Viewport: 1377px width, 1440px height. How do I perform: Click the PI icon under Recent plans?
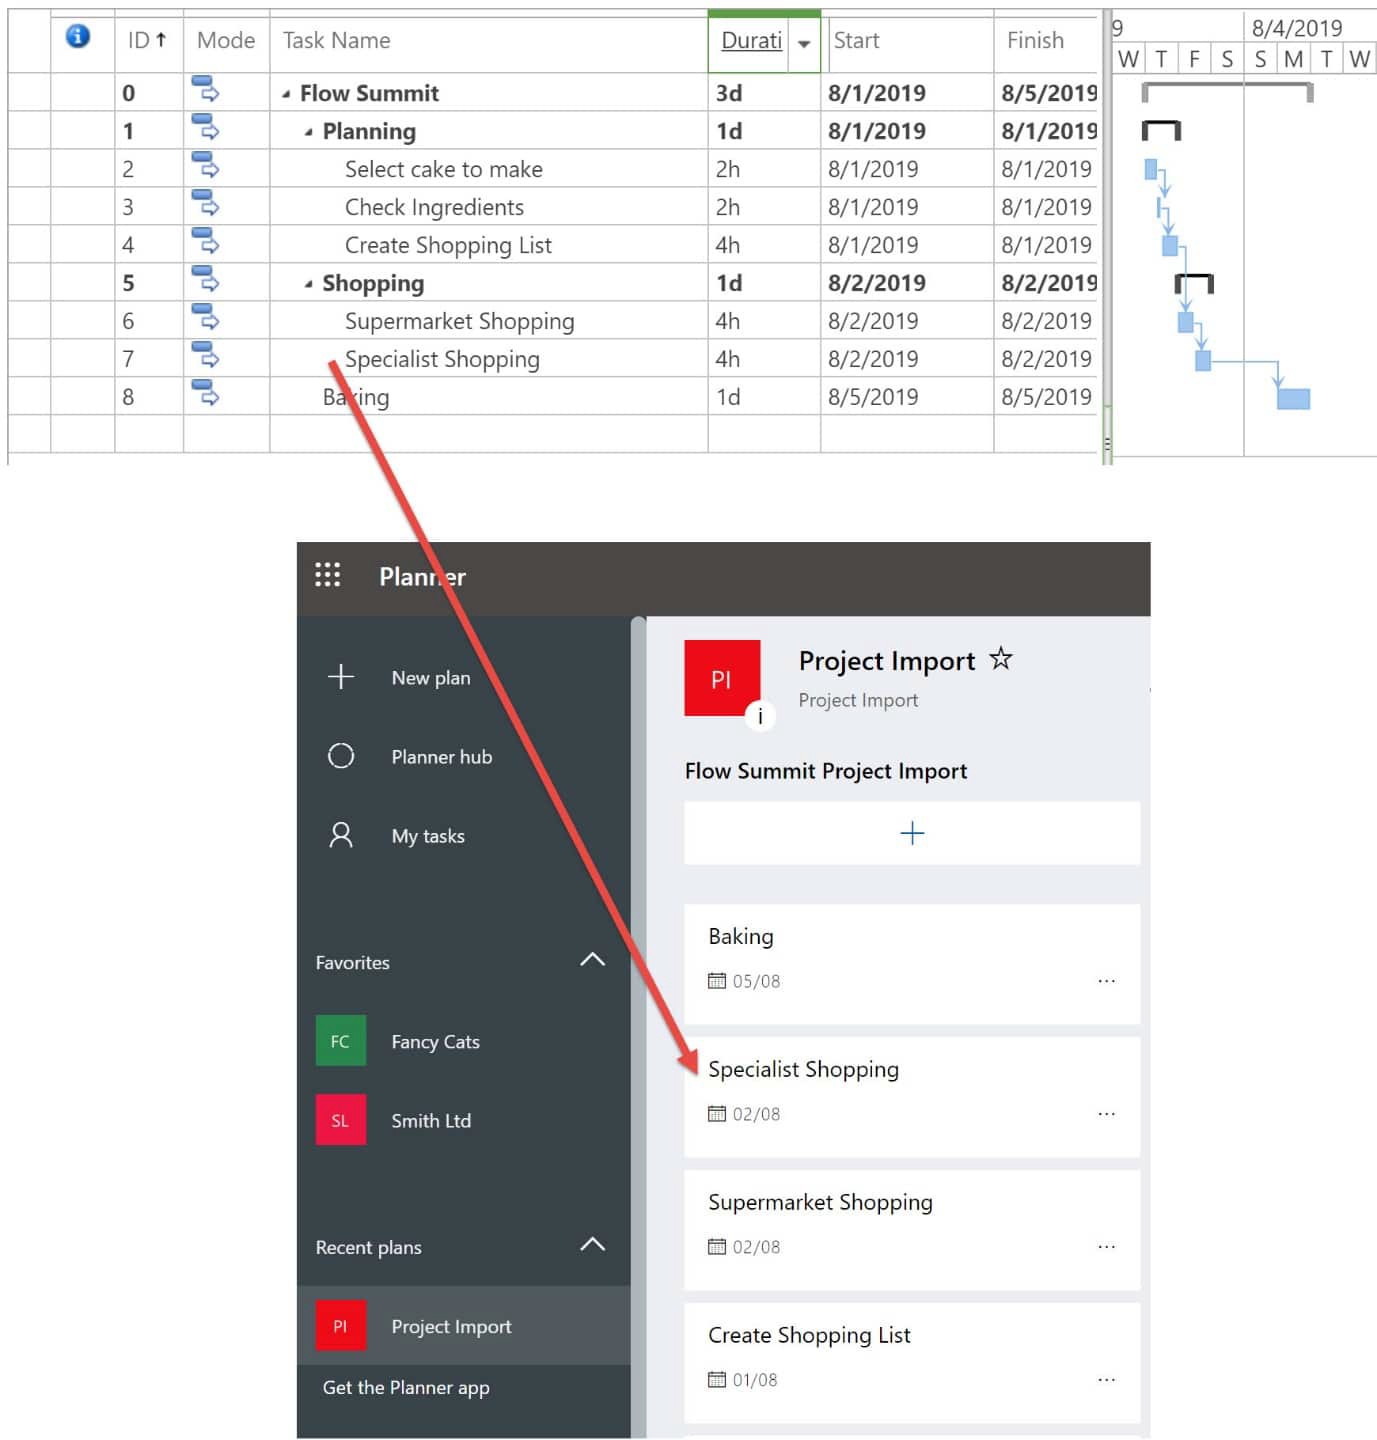pyautogui.click(x=341, y=1326)
